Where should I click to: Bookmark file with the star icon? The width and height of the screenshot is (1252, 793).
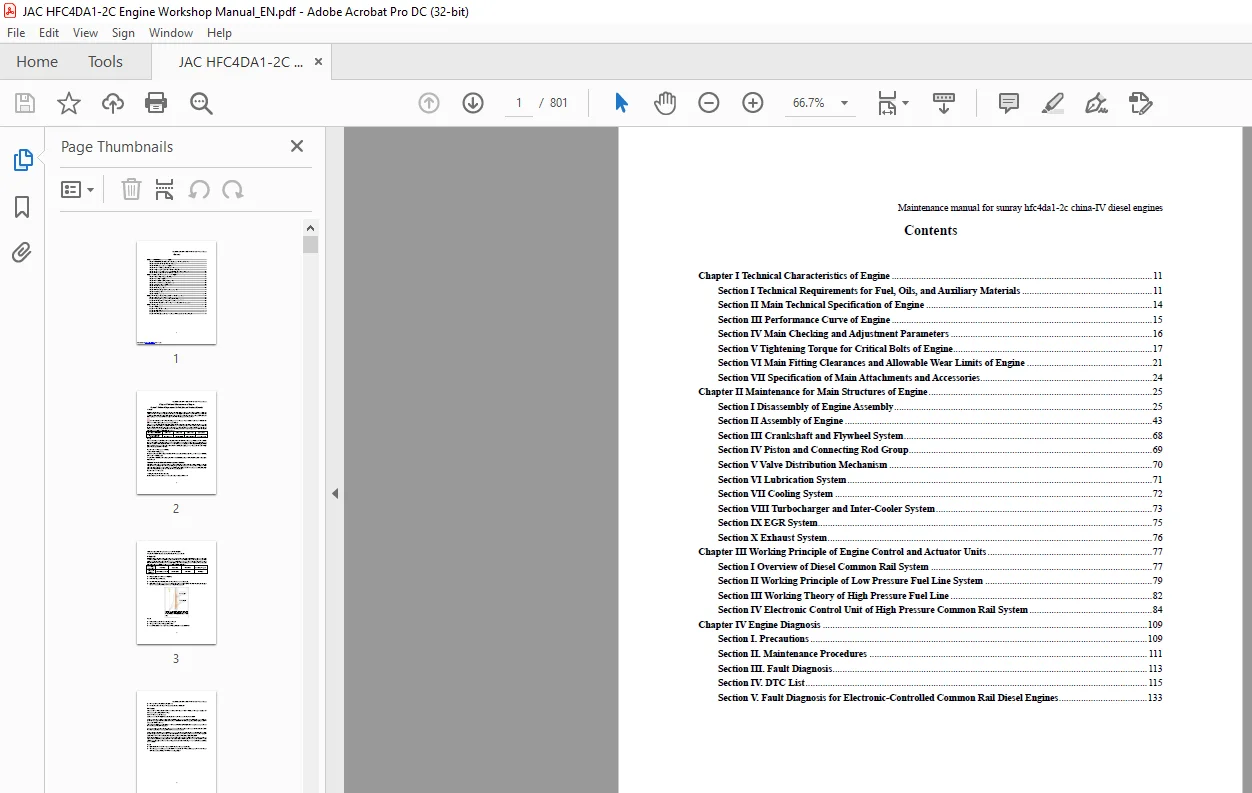click(69, 103)
